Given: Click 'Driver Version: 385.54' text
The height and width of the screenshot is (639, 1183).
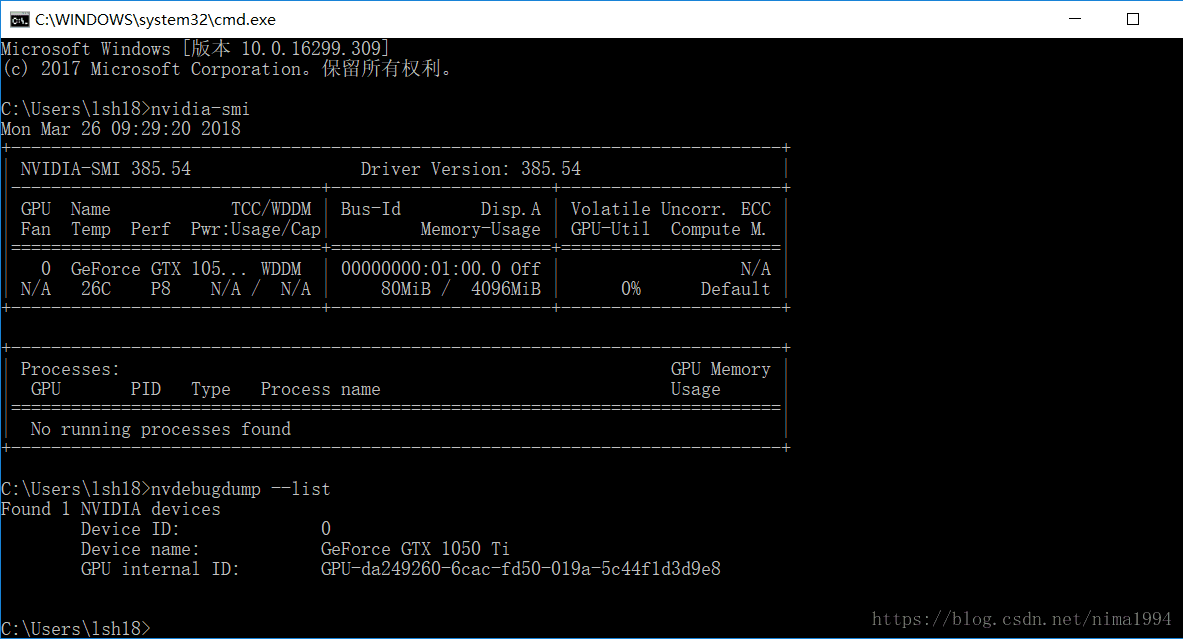Looking at the screenshot, I should [x=471, y=169].
